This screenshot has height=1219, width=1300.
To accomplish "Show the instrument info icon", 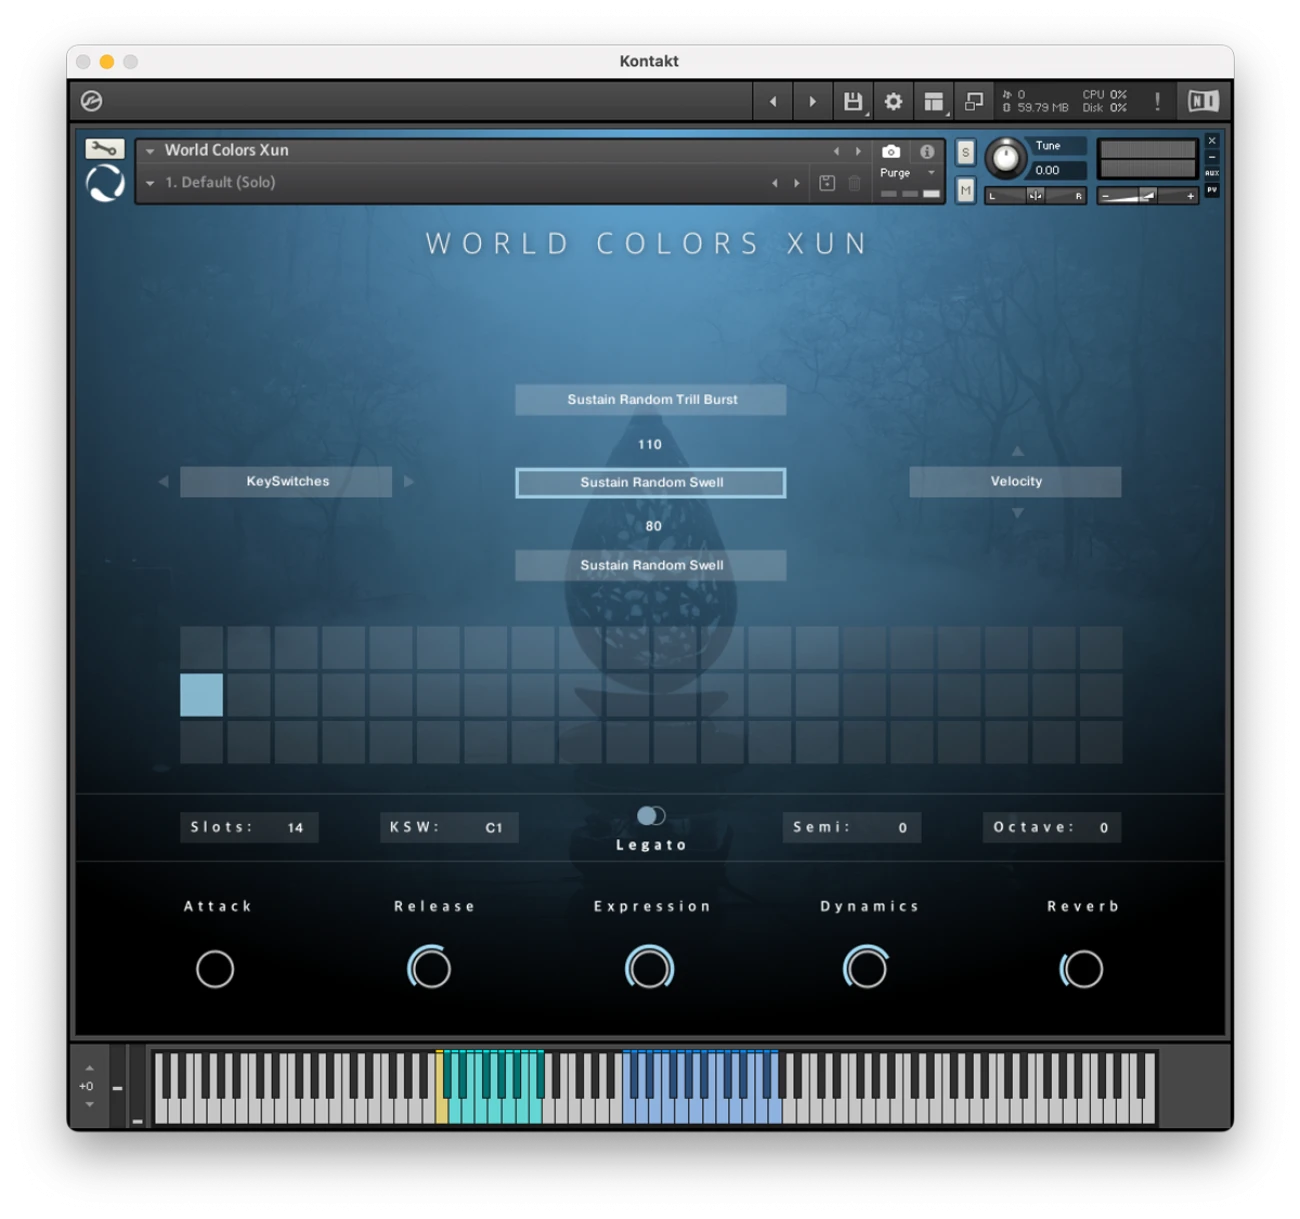I will coord(927,152).
